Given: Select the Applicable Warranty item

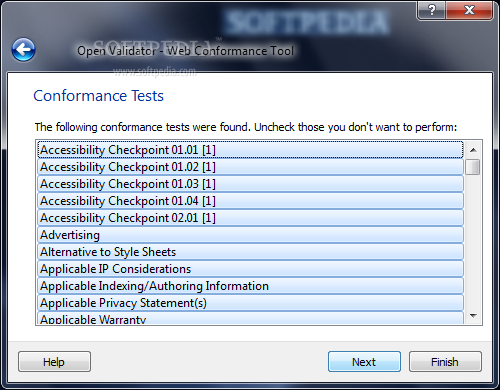Looking at the screenshot, I should pos(250,318).
